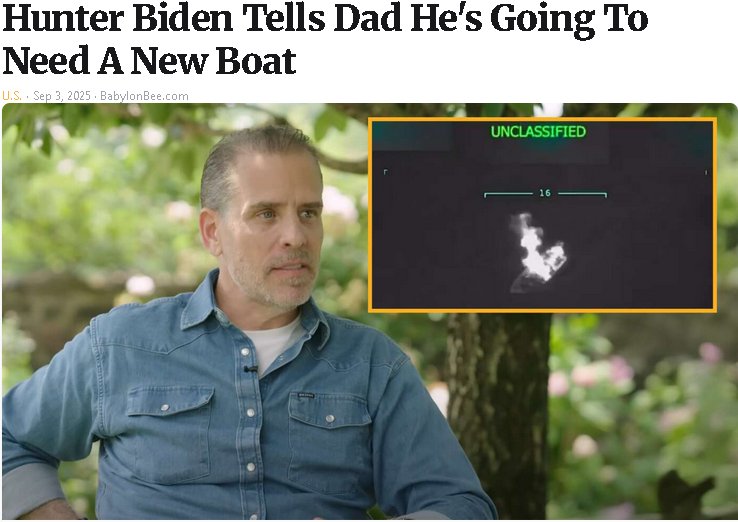Screen dimensions: 738x522
Task: Click the green UNCLASSIFIED label
Action: click(x=538, y=131)
